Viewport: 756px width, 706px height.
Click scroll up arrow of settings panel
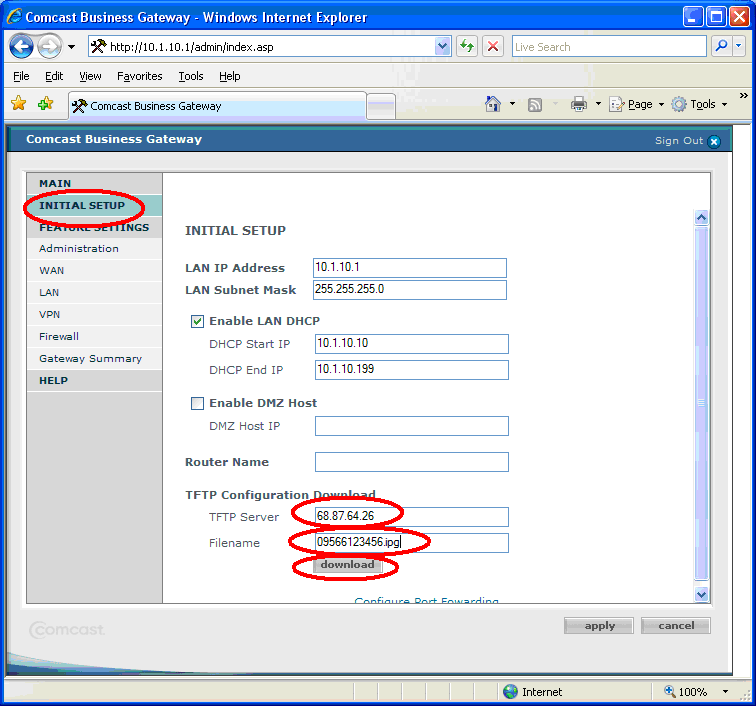(701, 217)
